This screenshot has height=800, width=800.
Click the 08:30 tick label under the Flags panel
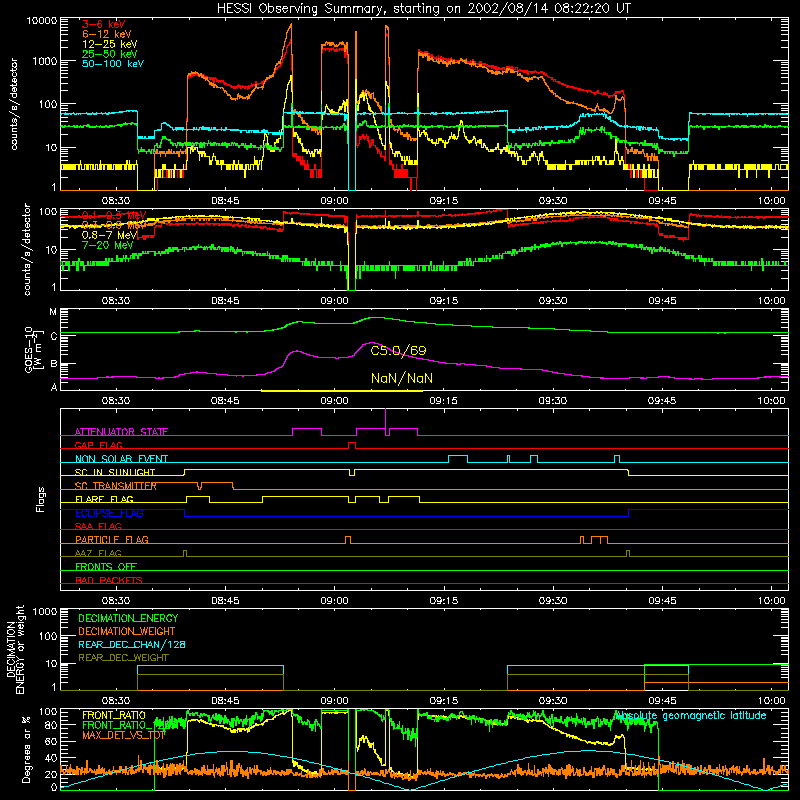click(116, 601)
